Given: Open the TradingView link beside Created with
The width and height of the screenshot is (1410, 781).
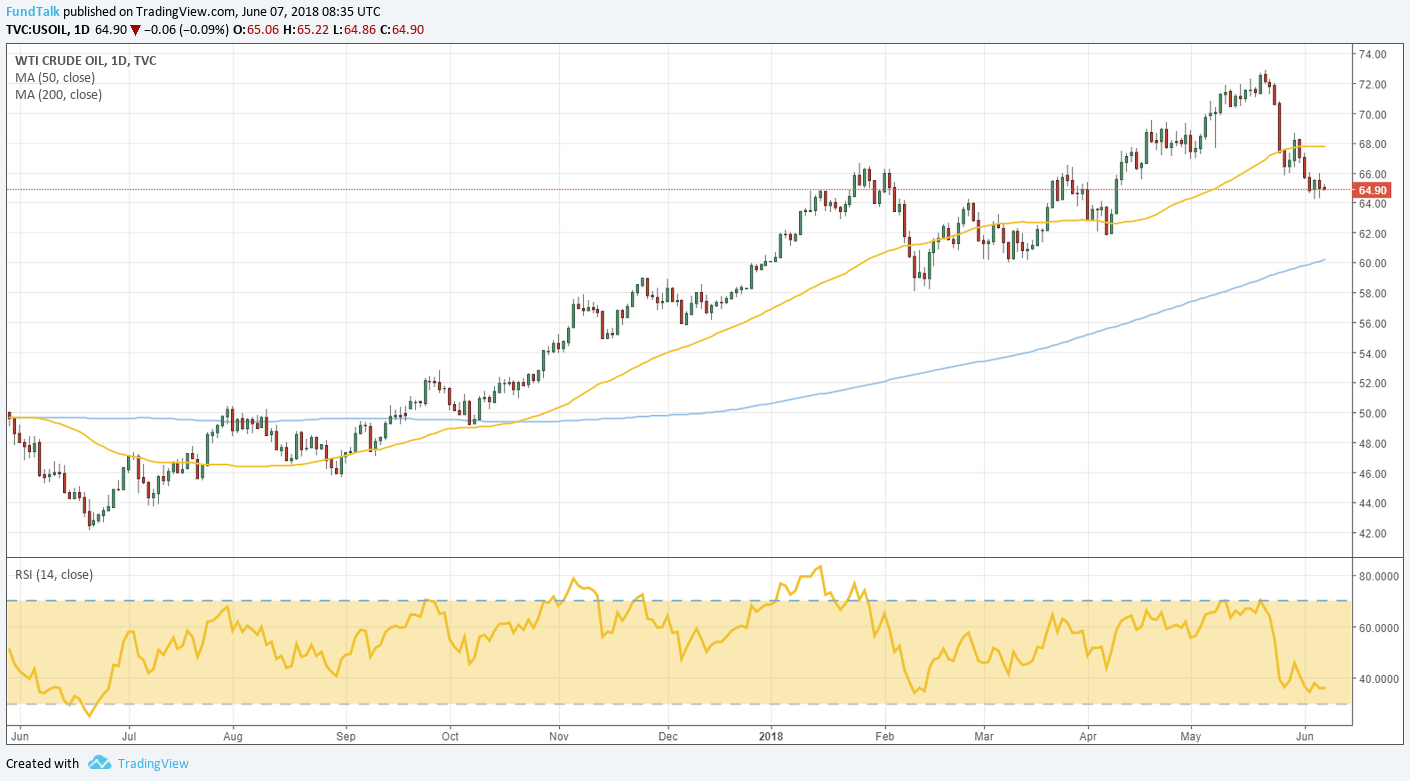Looking at the screenshot, I should click(x=152, y=763).
